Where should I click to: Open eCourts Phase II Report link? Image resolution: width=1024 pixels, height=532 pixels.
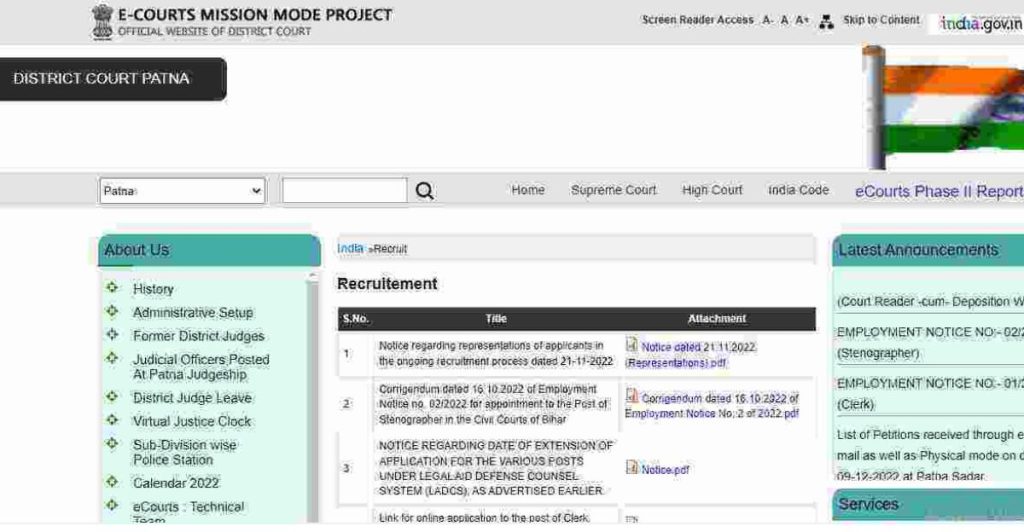point(938,191)
